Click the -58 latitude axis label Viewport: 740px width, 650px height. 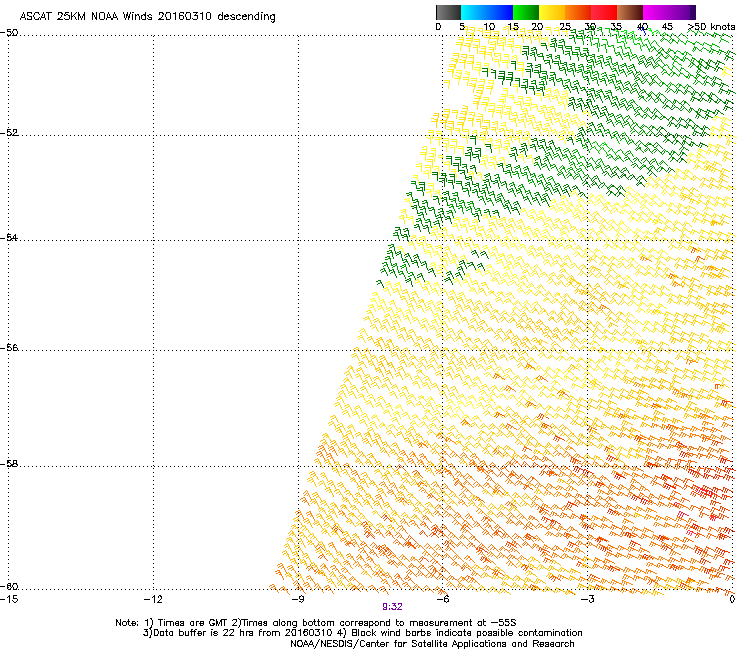(x=9, y=464)
